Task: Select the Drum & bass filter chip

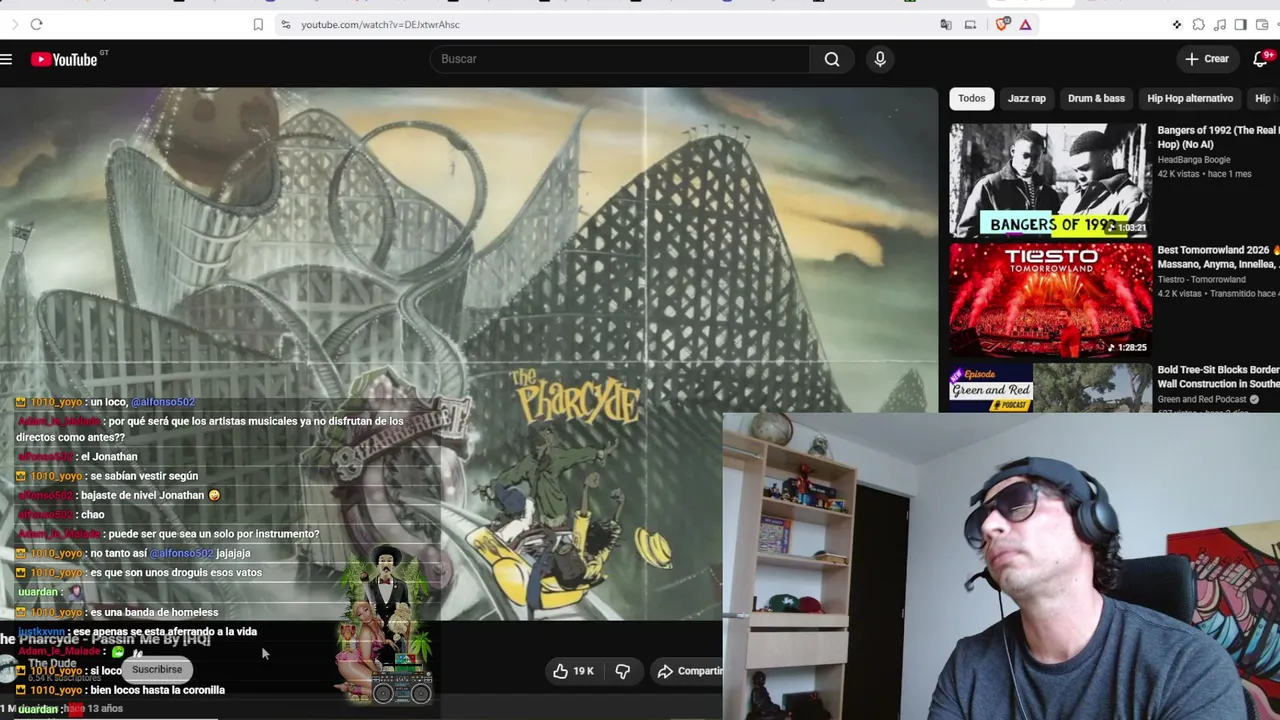Action: pos(1096,98)
